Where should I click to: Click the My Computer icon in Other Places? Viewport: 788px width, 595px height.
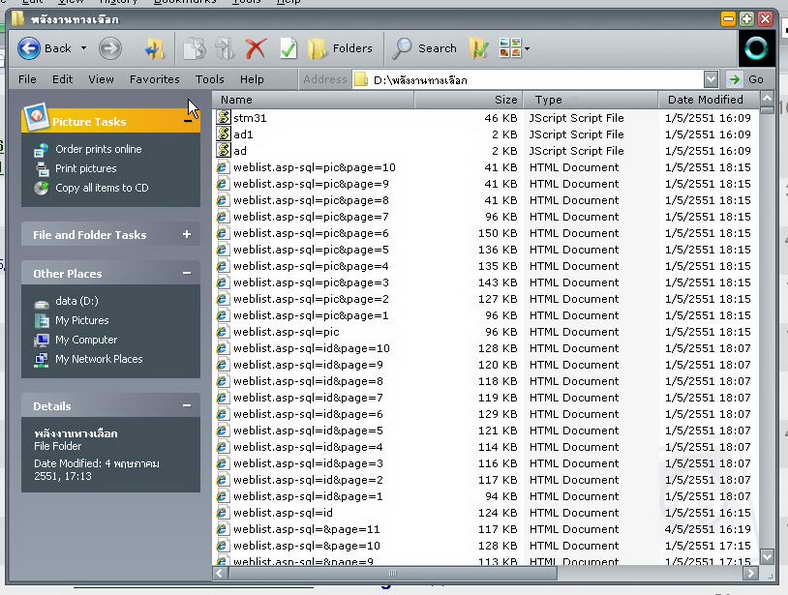[42, 340]
